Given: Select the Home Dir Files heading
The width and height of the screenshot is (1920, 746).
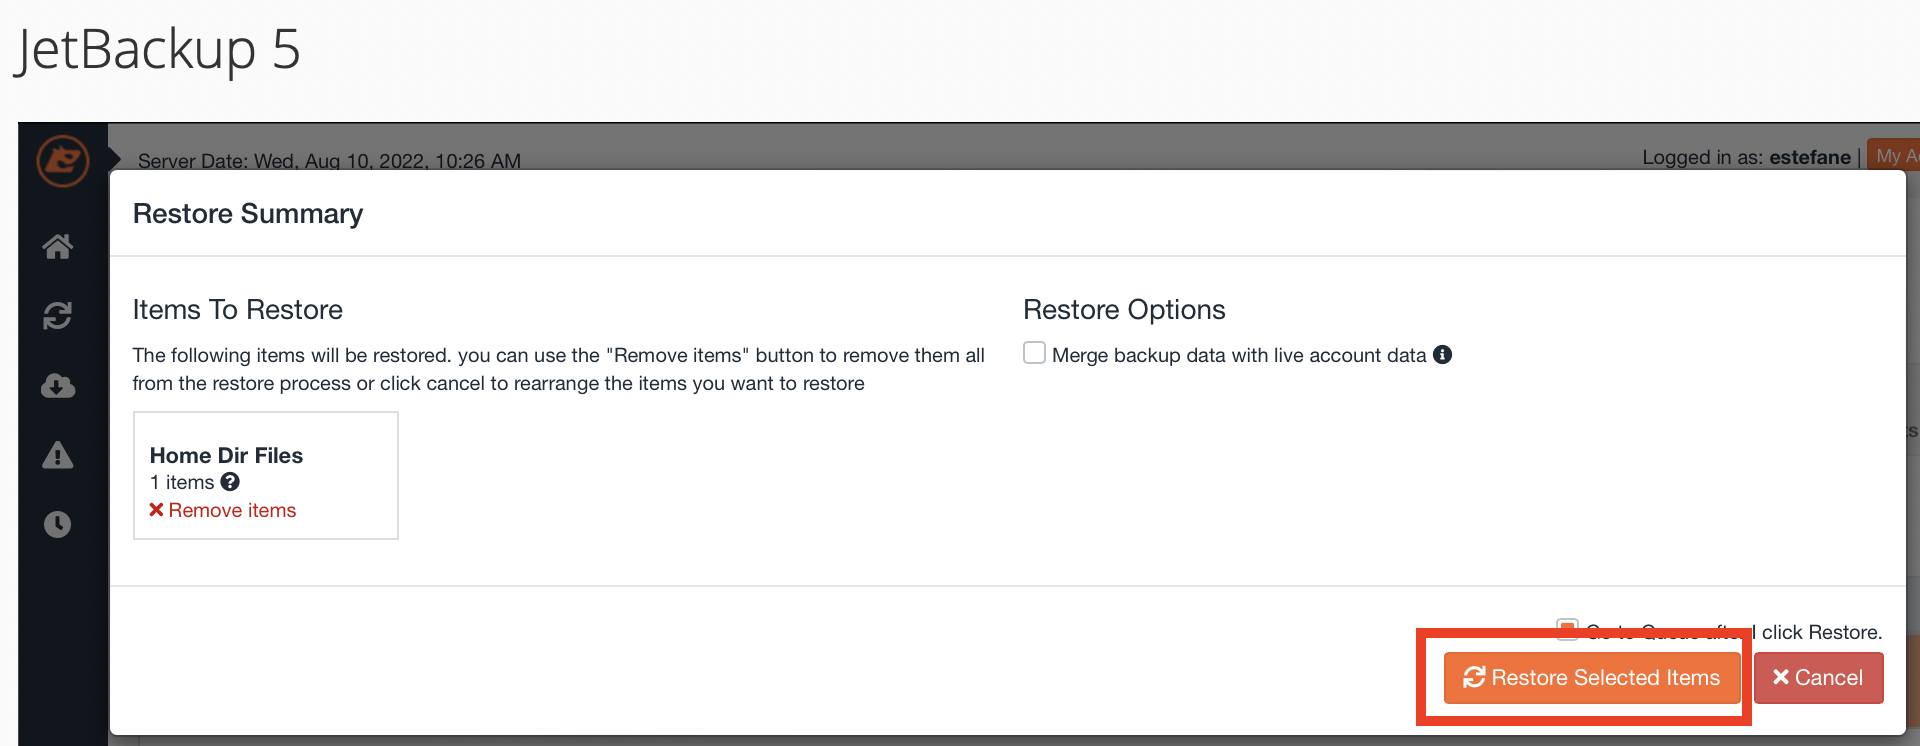Looking at the screenshot, I should (226, 455).
